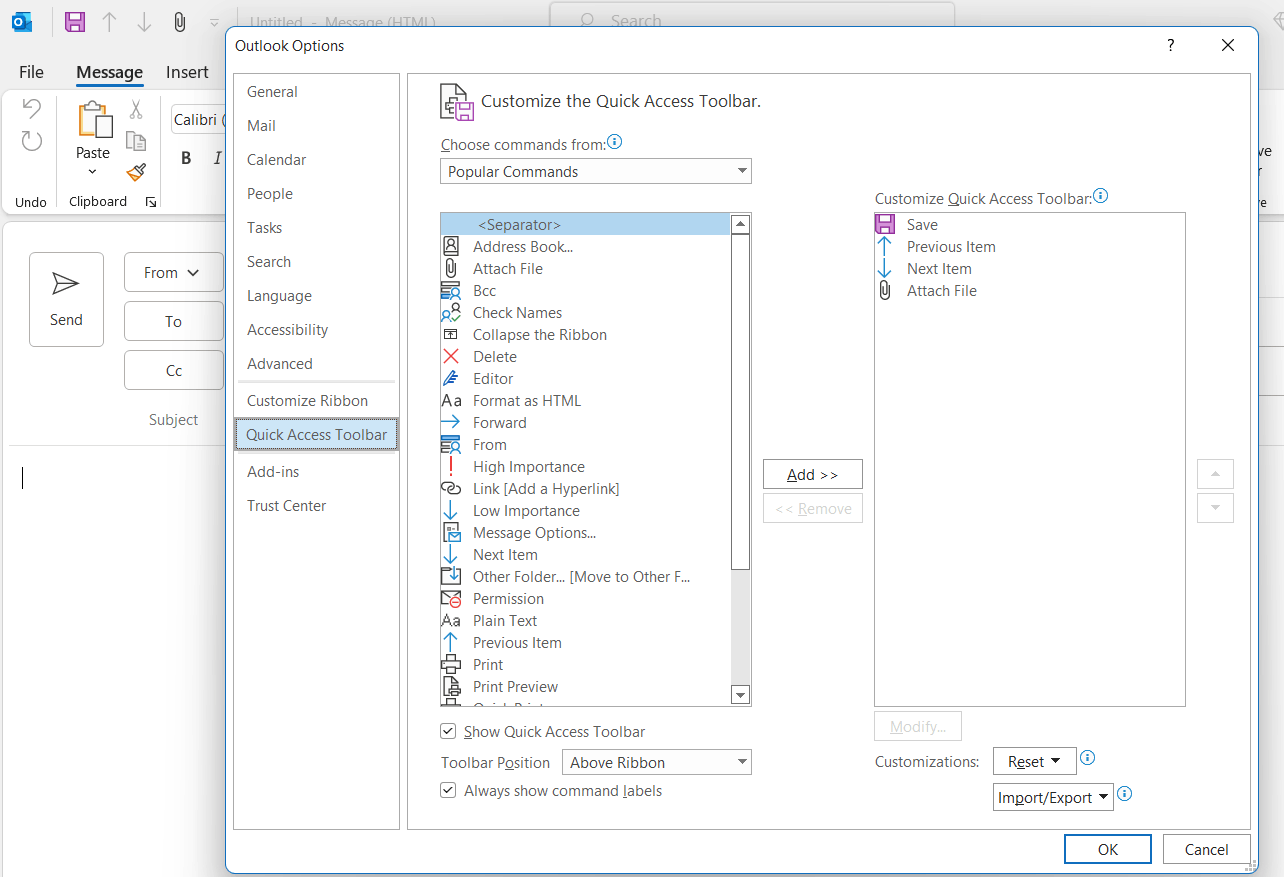The image size is (1284, 877).
Task: Click the To recipient button
Action: [x=173, y=321]
